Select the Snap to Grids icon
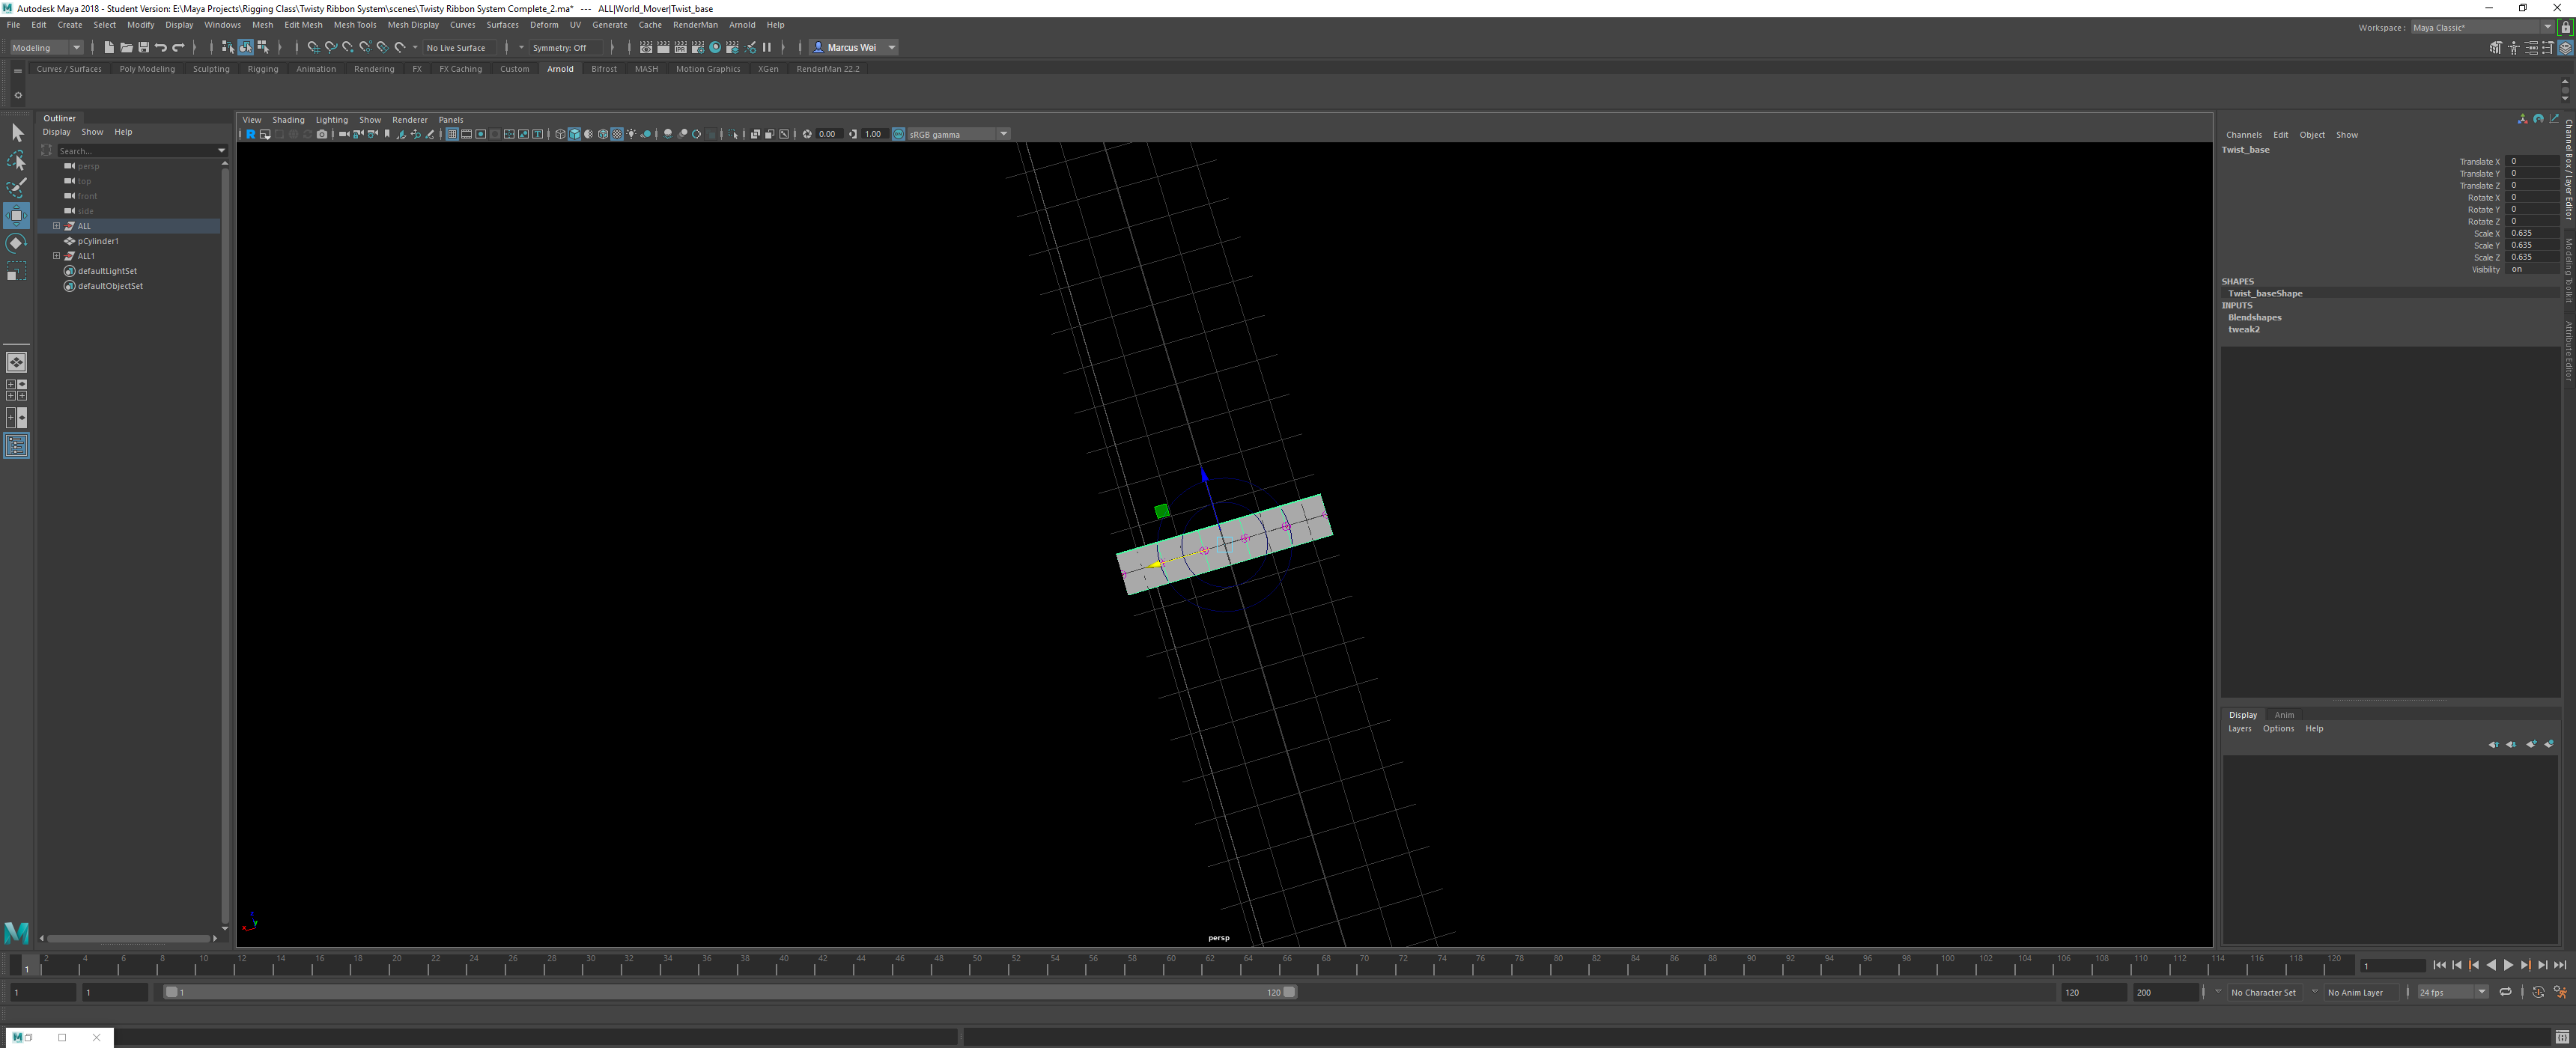The width and height of the screenshot is (2576, 1048). click(x=316, y=47)
